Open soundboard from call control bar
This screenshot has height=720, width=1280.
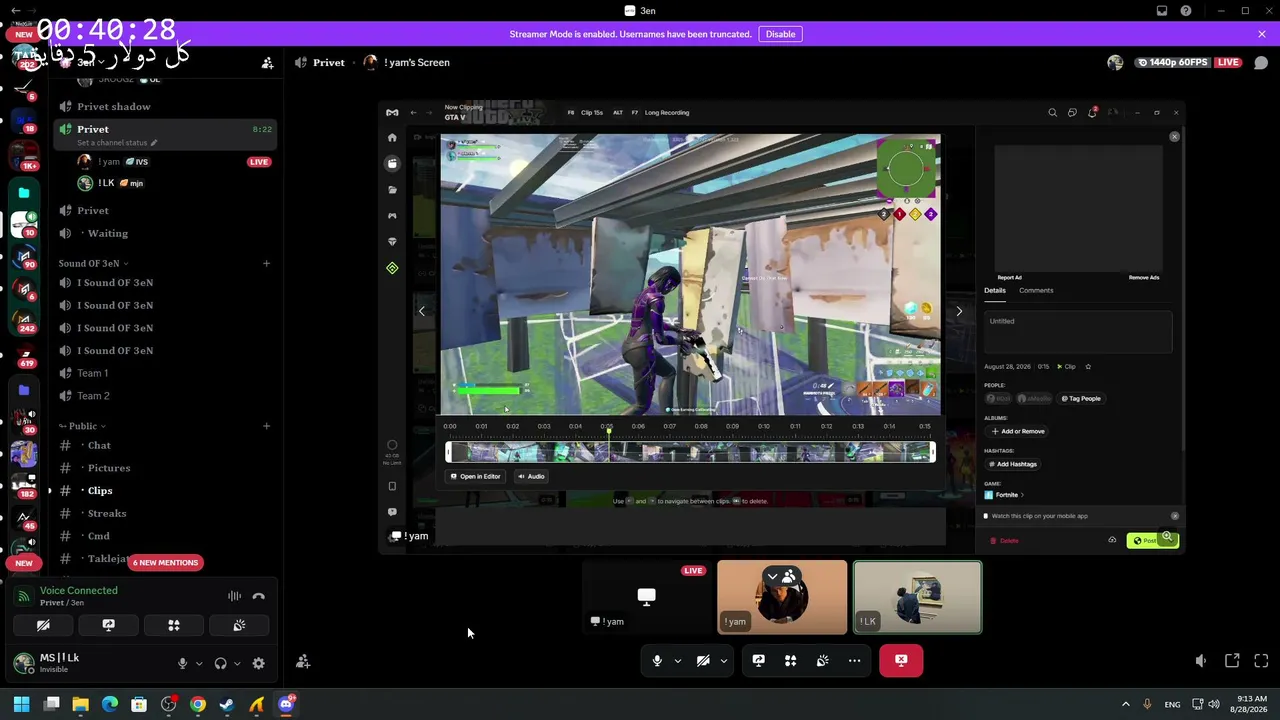(x=822, y=660)
